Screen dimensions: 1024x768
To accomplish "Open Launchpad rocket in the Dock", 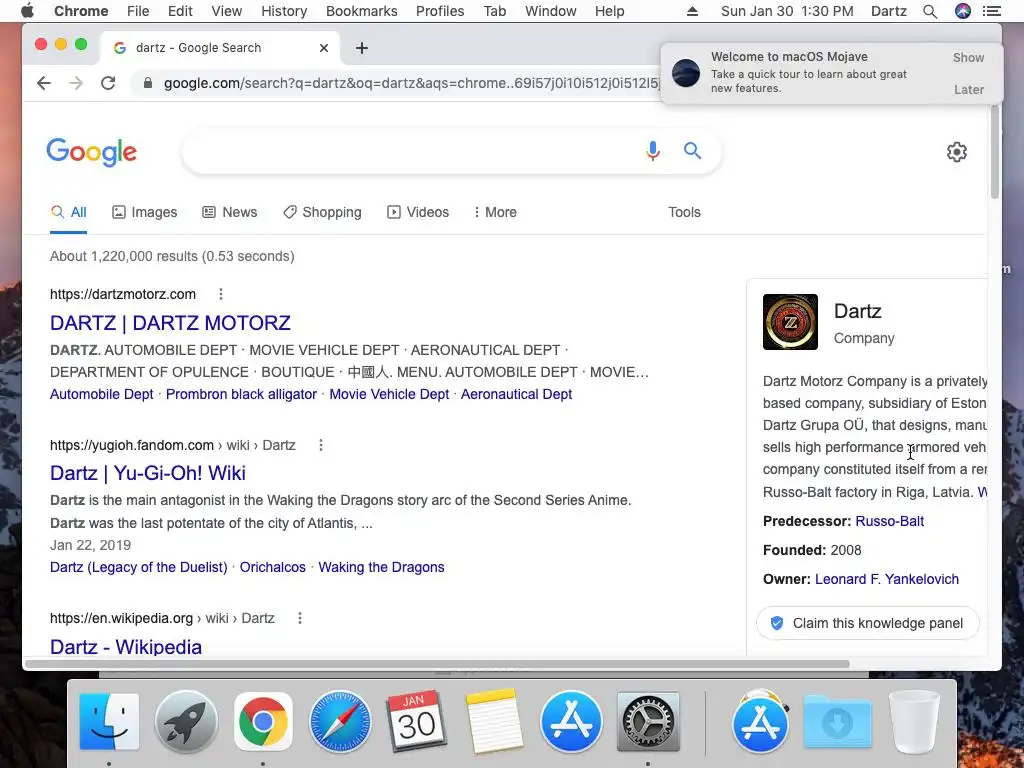I will pyautogui.click(x=186, y=722).
